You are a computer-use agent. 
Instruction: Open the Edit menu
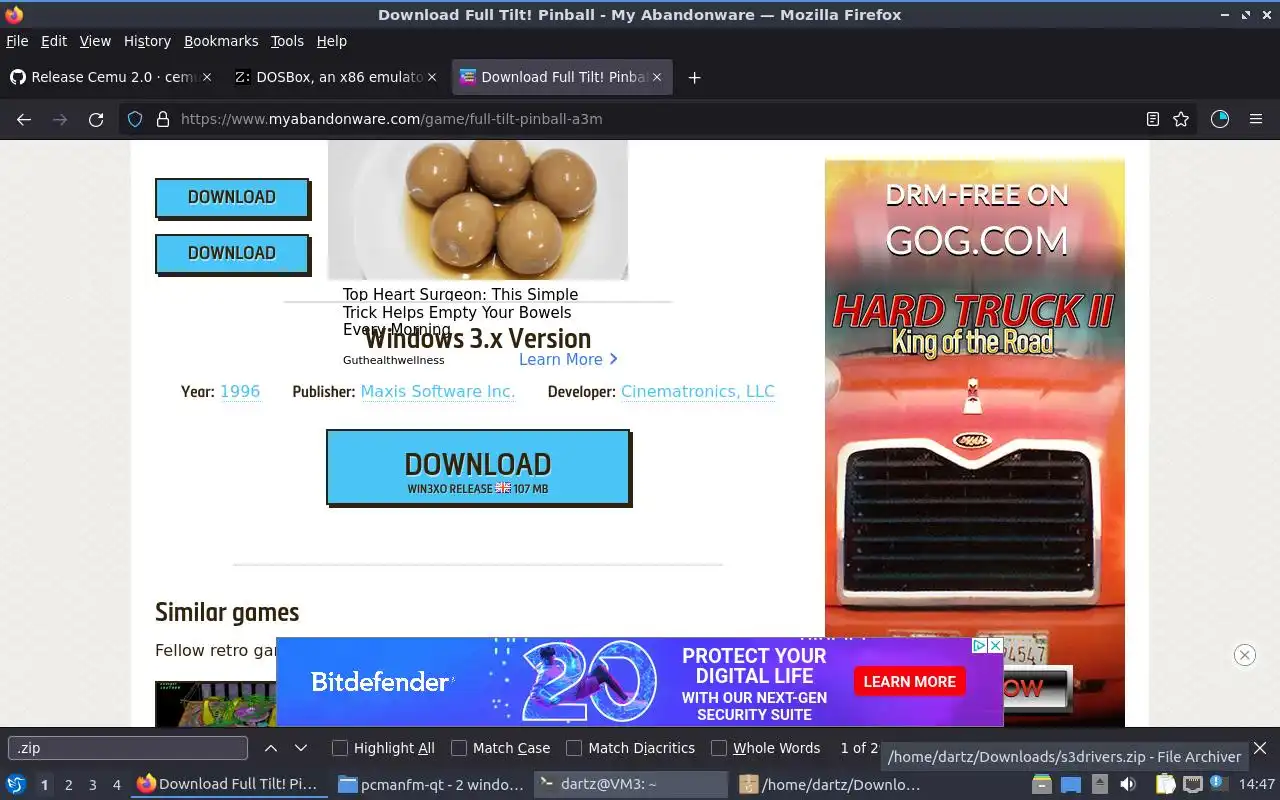tap(54, 41)
